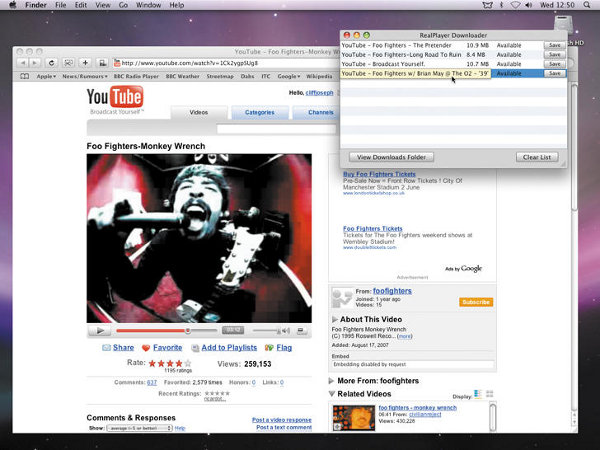Screen dimensions: 600x450
Task: Open Buy Foo Fighters Tickets ad link
Action: tap(379, 174)
